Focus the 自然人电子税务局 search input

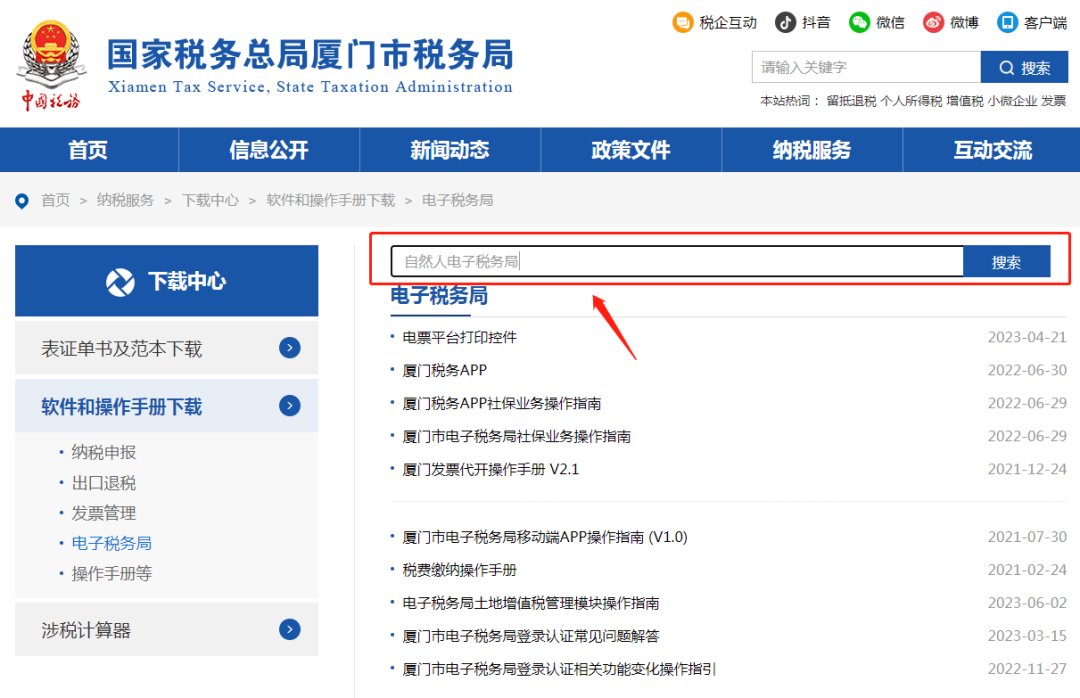coord(677,262)
